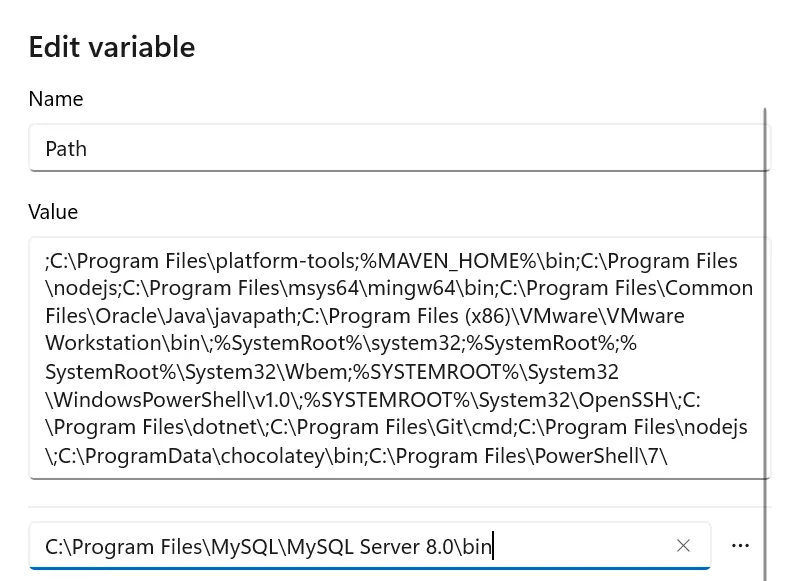This screenshot has width=785, height=581.
Task: Click the Edit variable heading
Action: [x=112, y=47]
